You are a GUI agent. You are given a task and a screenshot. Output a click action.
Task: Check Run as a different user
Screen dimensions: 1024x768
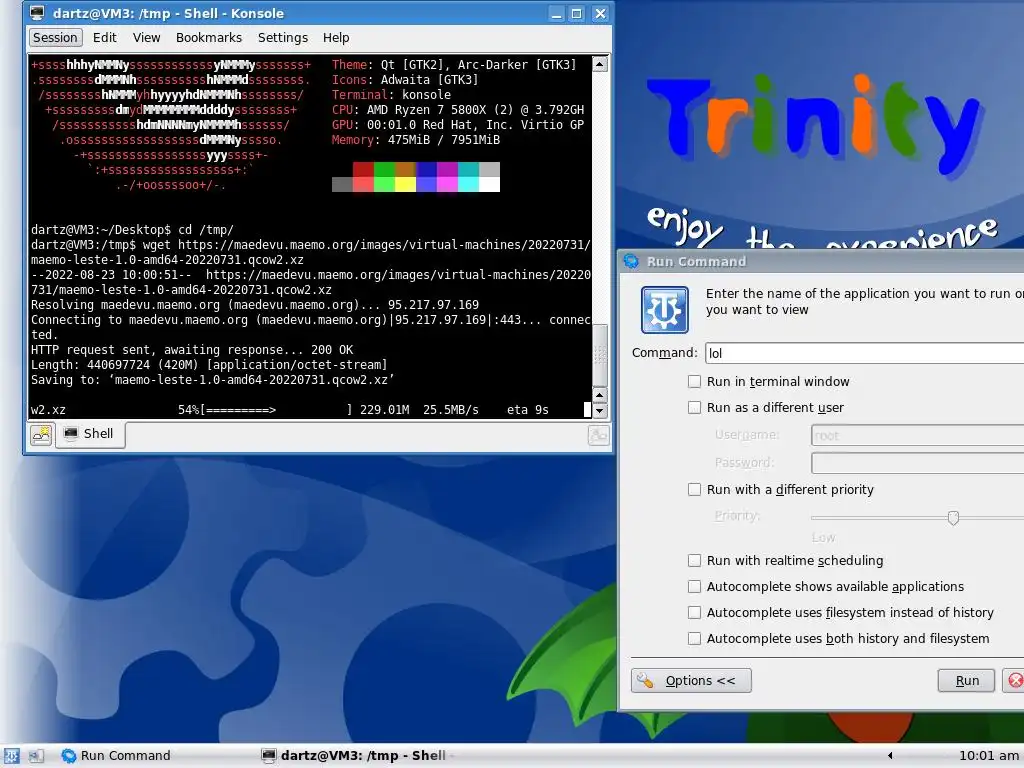pos(694,408)
